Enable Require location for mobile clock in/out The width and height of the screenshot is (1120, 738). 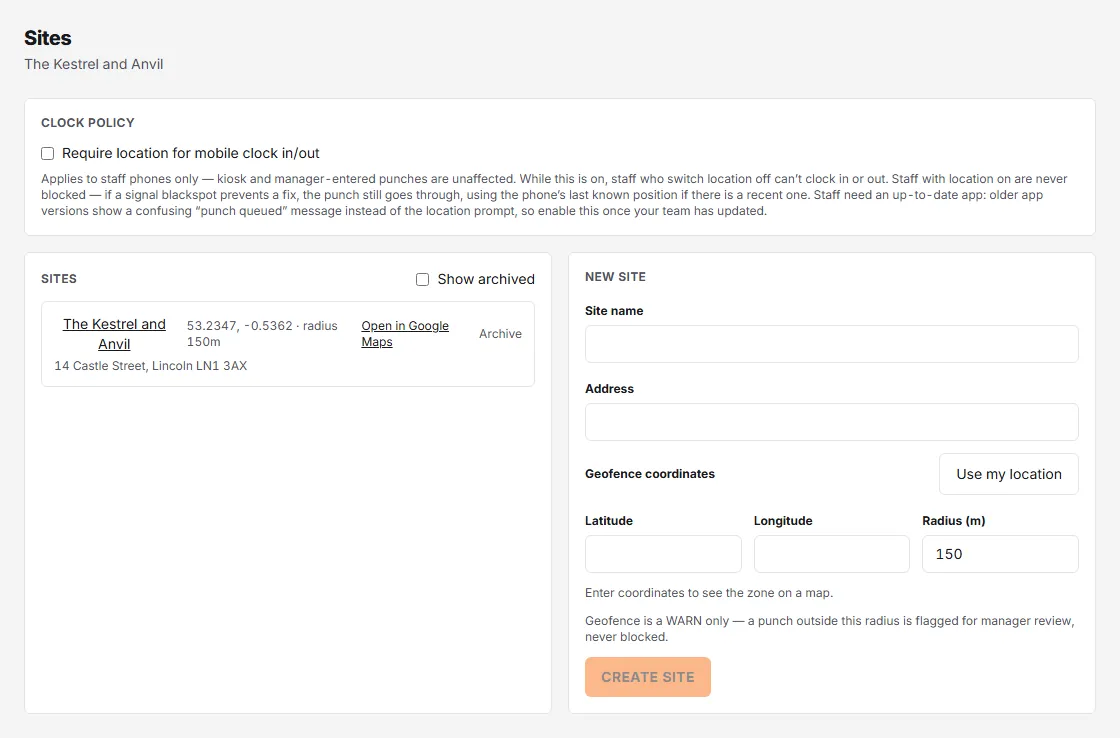pyautogui.click(x=48, y=154)
